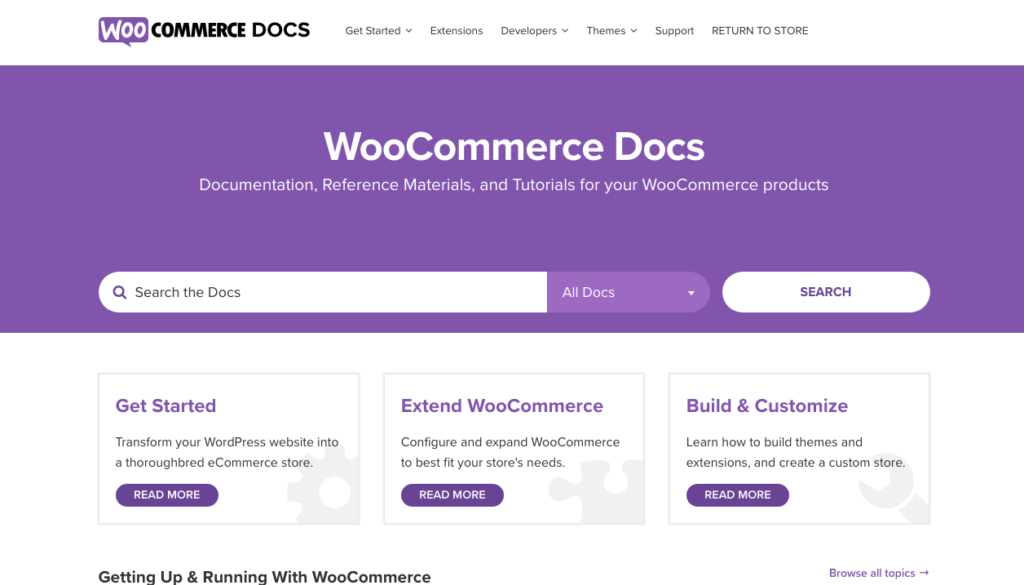This screenshot has height=585, width=1024.
Task: Follow the Browse all topics link
Action: (x=878, y=573)
